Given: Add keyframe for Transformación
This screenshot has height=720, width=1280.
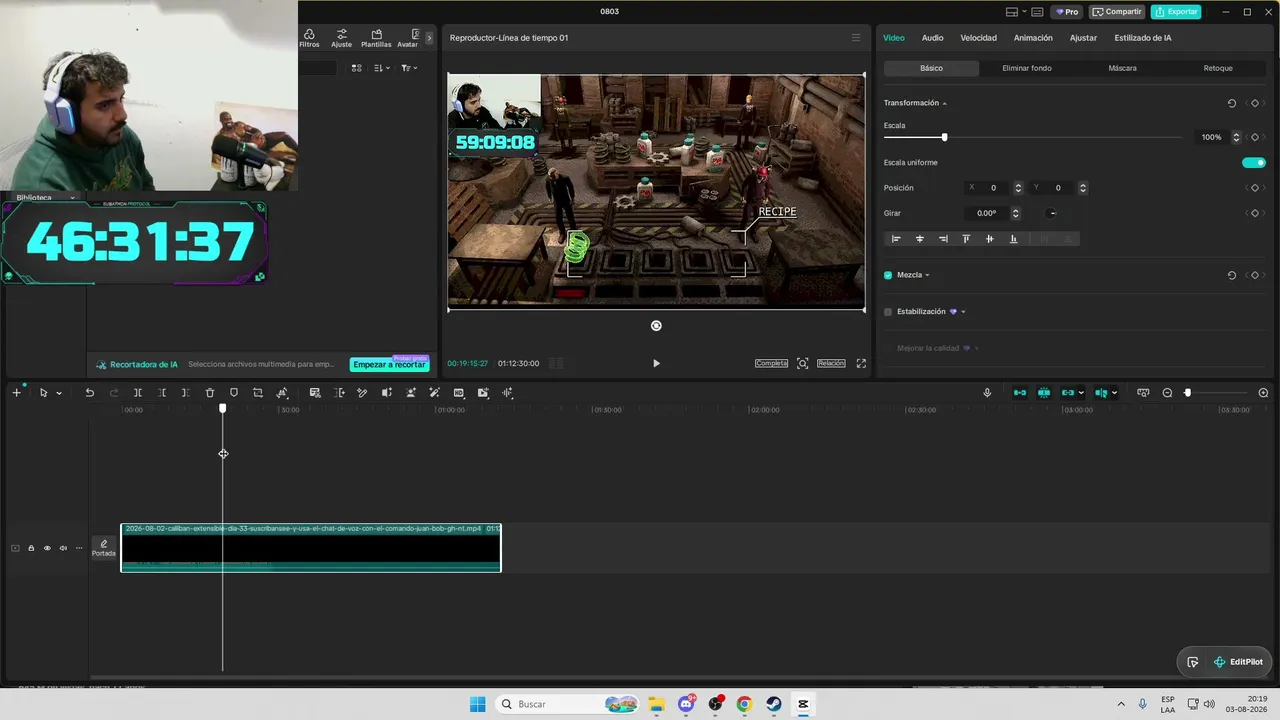Looking at the screenshot, I should (1255, 103).
